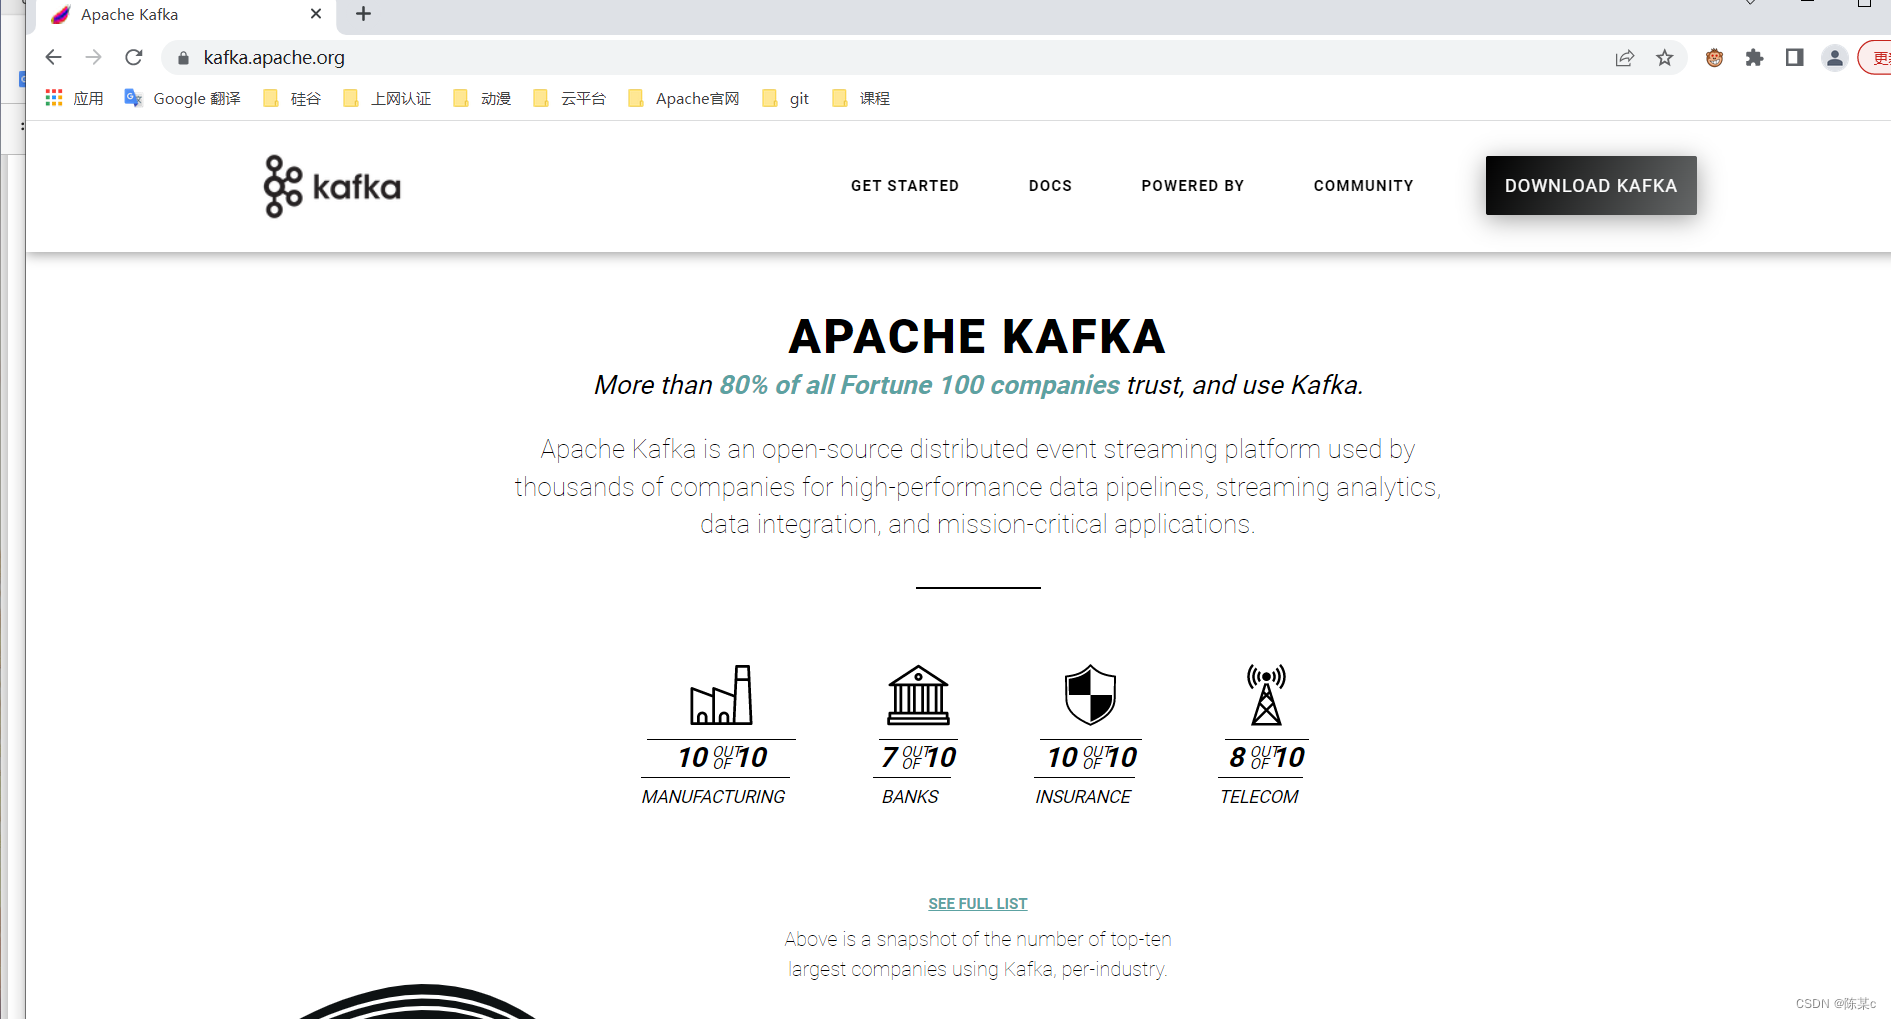Open the git bookmarks folder
The height and width of the screenshot is (1019, 1891).
pos(785,98)
